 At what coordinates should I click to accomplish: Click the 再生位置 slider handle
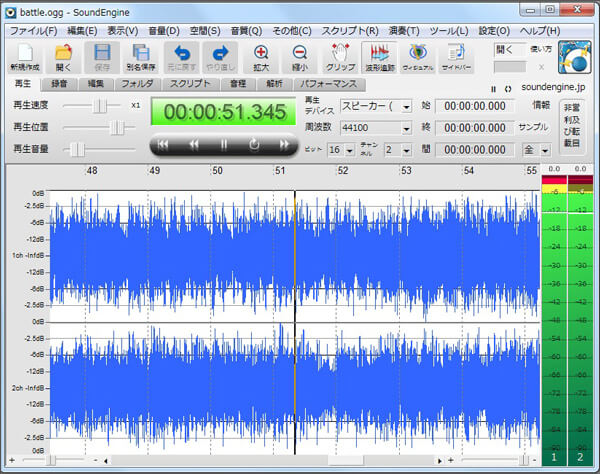117,127
